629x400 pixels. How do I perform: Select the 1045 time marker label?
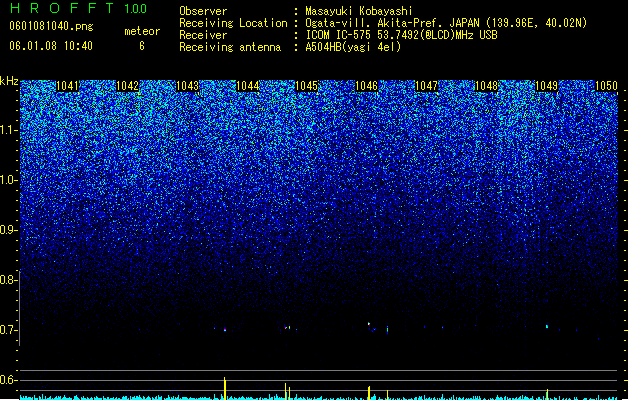pos(306,86)
